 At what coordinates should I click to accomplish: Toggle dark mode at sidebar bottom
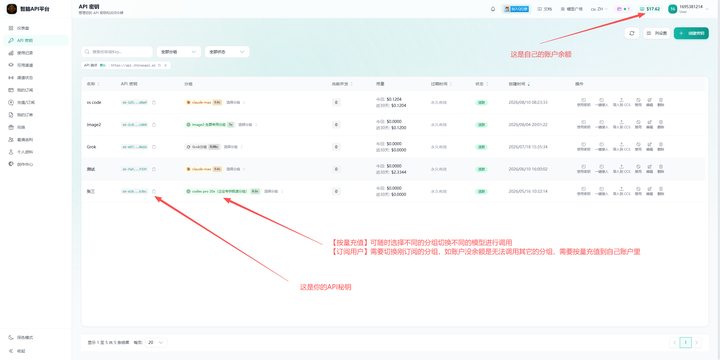pyautogui.click(x=35, y=338)
